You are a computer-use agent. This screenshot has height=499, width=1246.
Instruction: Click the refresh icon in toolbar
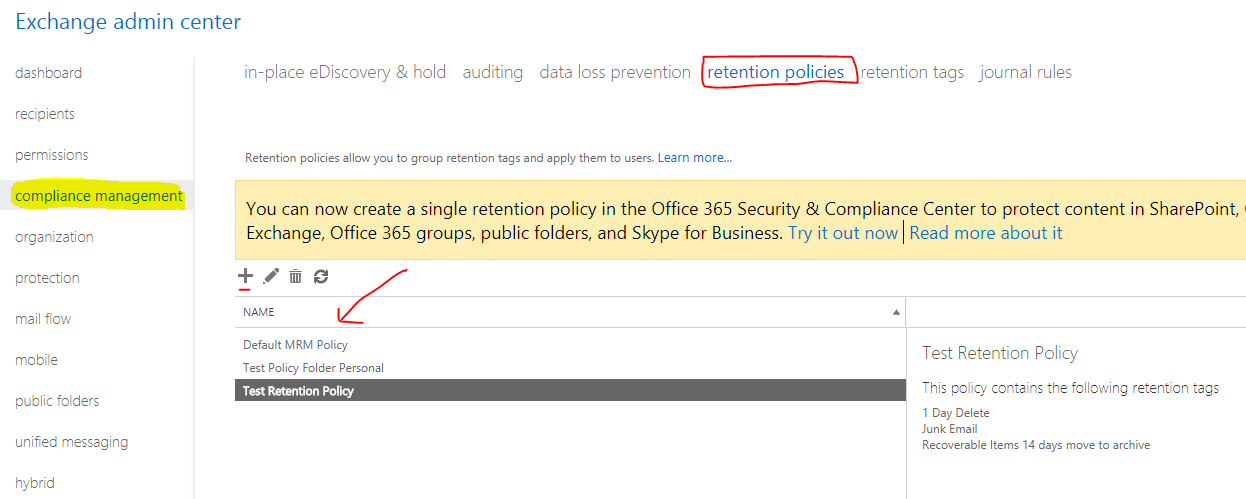(x=321, y=276)
